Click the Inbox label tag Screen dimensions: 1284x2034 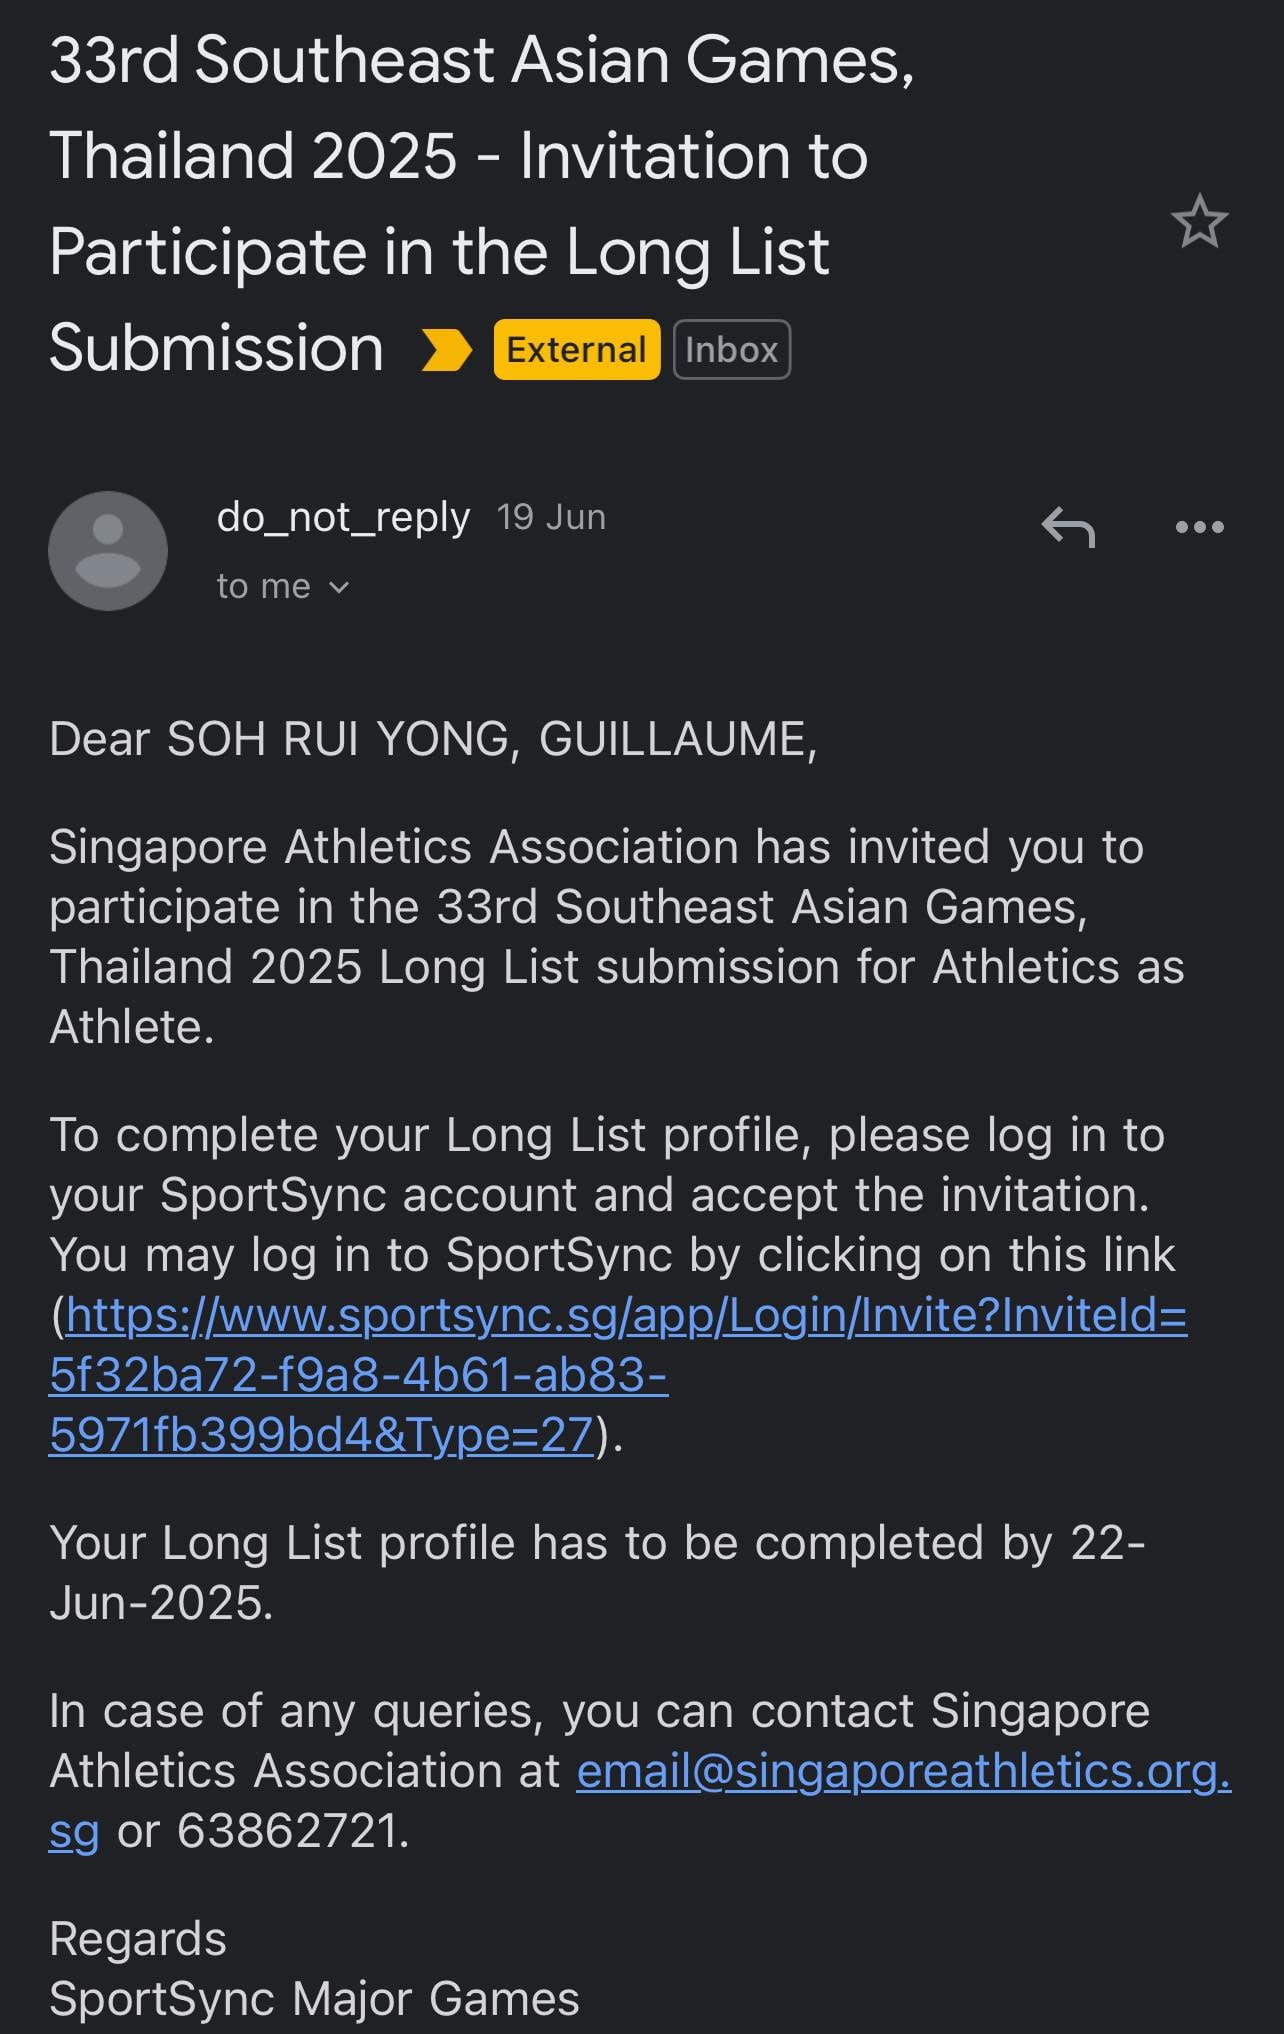point(732,350)
